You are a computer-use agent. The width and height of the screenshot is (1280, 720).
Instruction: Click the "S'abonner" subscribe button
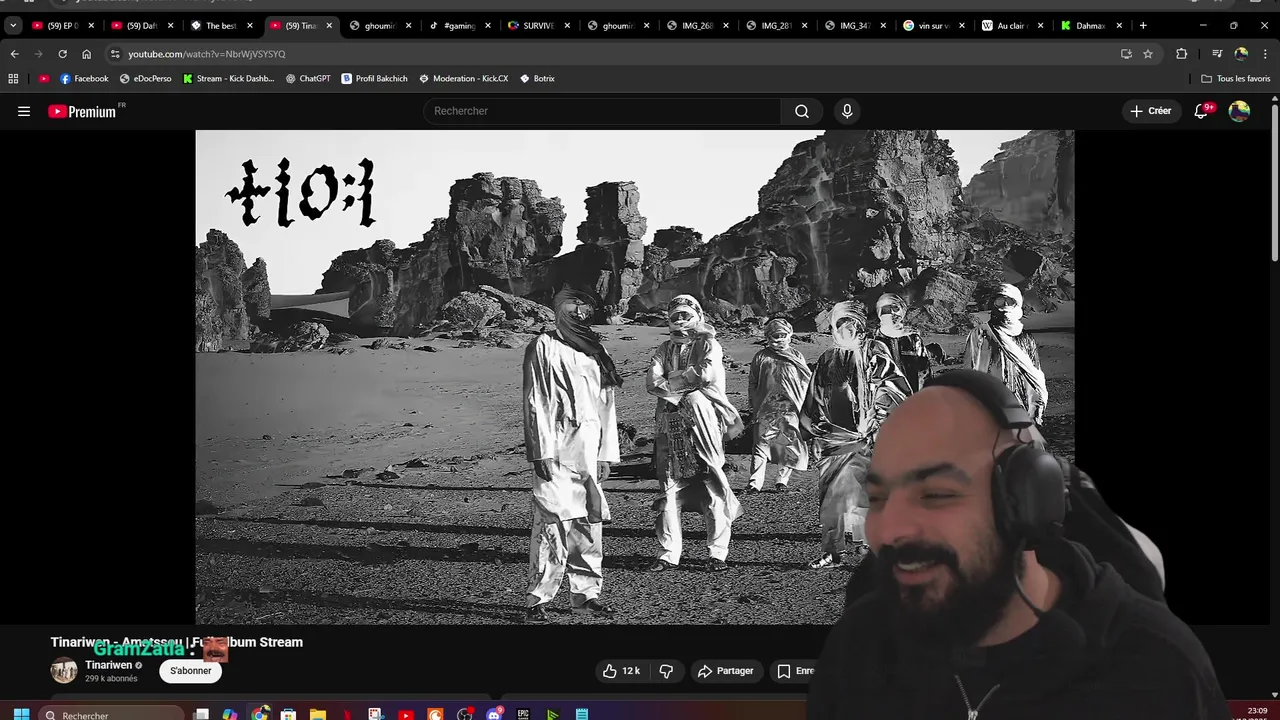point(190,671)
